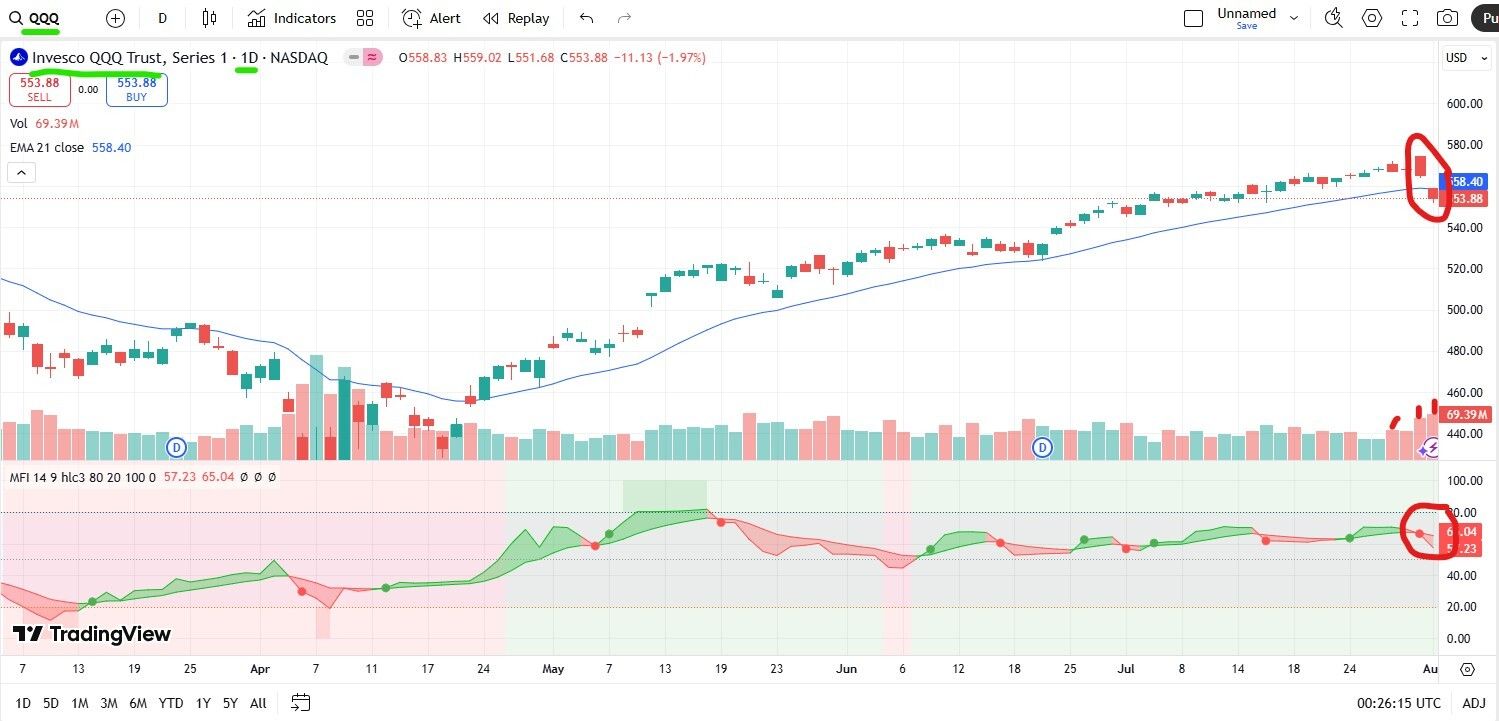Open the time axis settings hexagon icon
This screenshot has width=1499, height=721.
[x=1467, y=669]
